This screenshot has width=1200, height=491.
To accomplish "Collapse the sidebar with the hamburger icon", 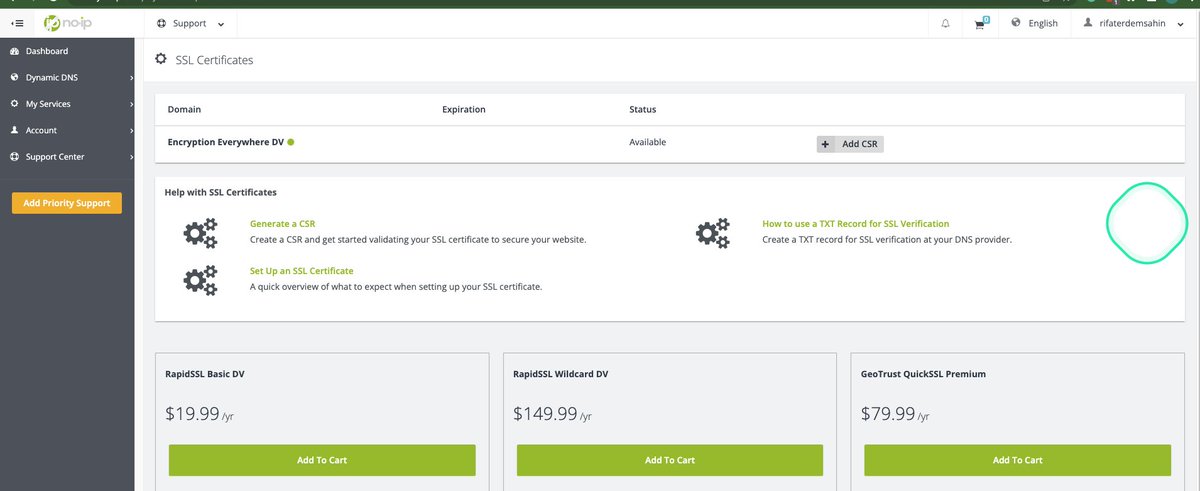I will tap(17, 23).
